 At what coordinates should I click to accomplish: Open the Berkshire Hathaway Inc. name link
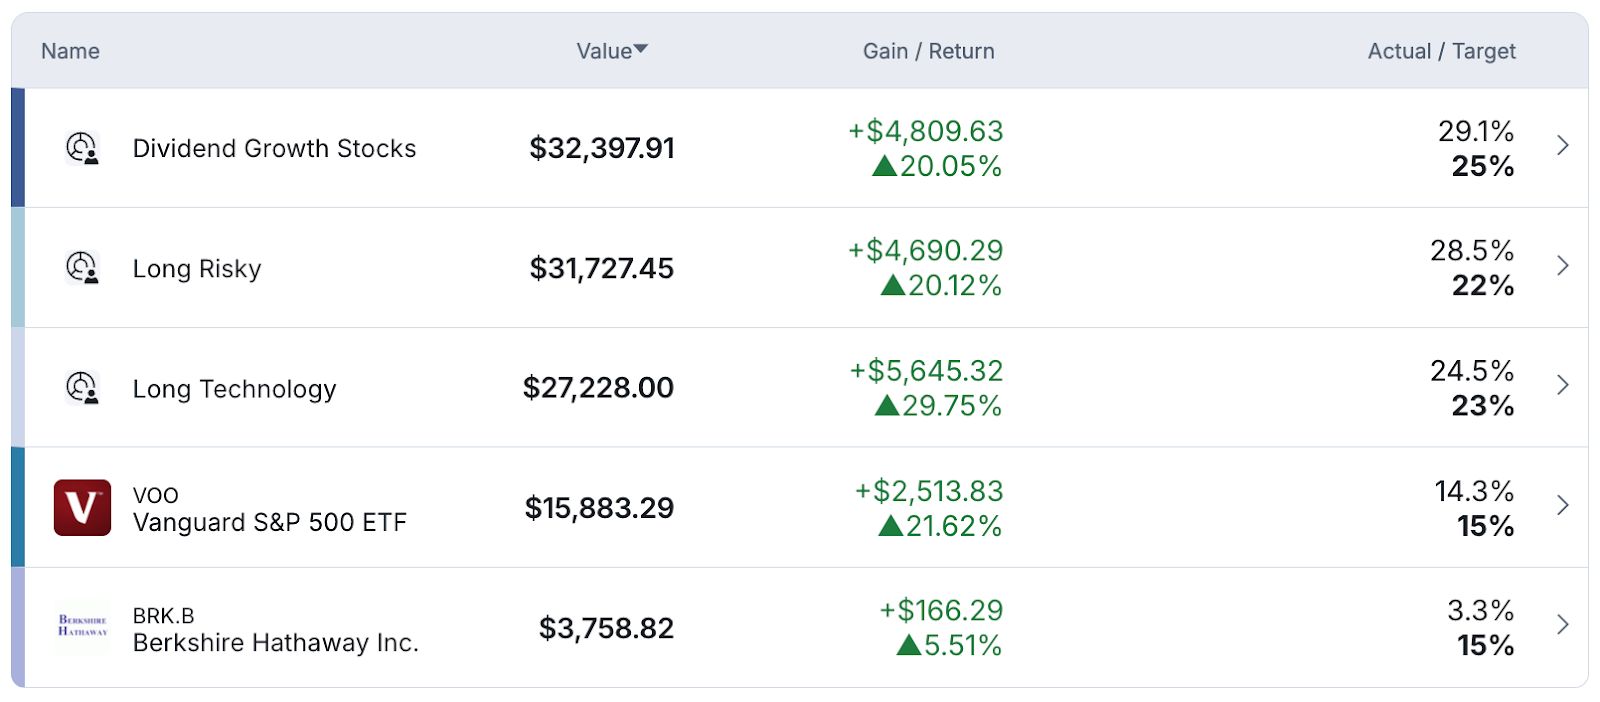(276, 642)
